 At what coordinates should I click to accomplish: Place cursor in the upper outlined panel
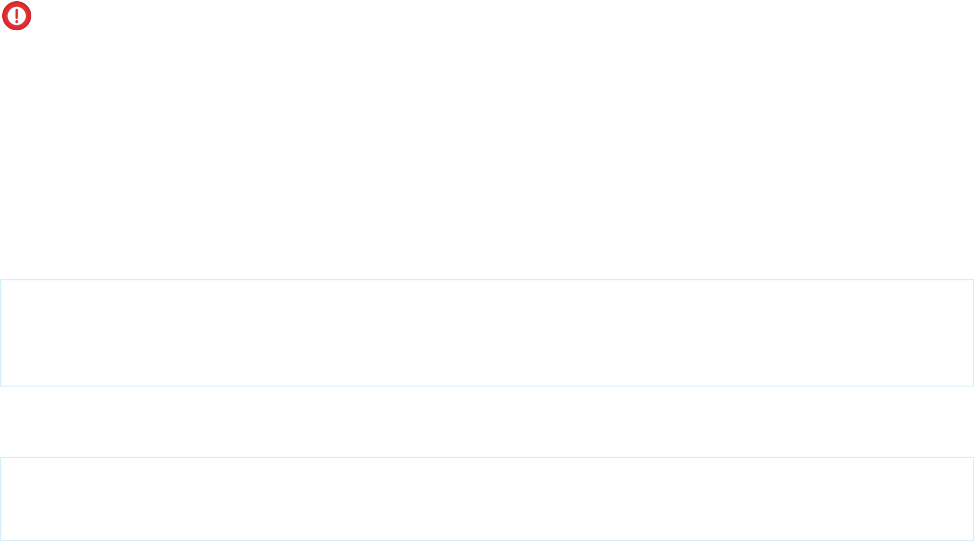pyautogui.click(x=487, y=333)
